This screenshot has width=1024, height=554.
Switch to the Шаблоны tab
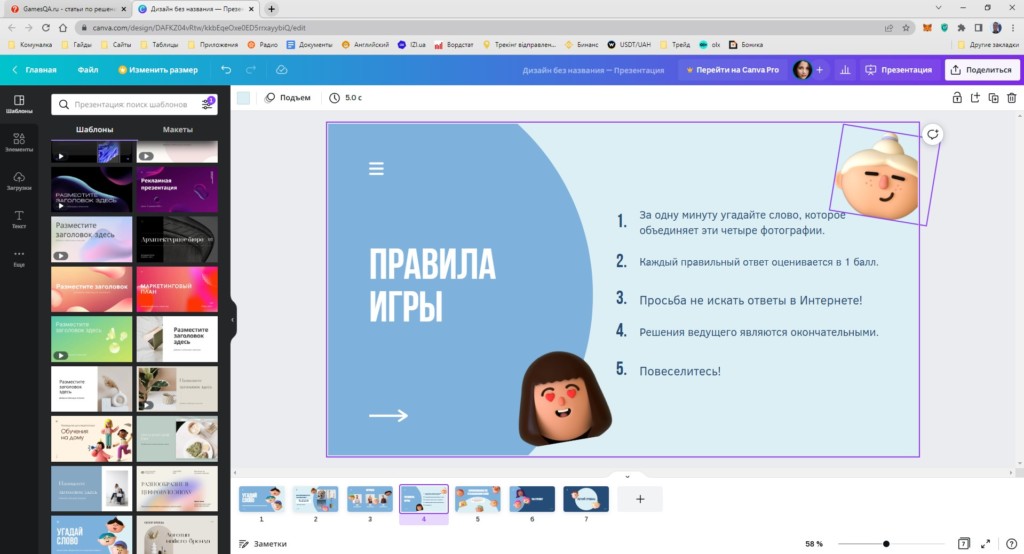(94, 129)
